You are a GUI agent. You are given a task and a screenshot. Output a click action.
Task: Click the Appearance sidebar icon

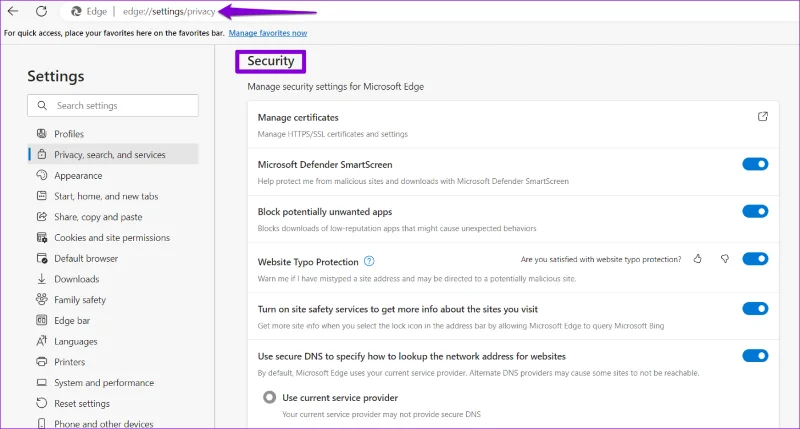tap(42, 175)
